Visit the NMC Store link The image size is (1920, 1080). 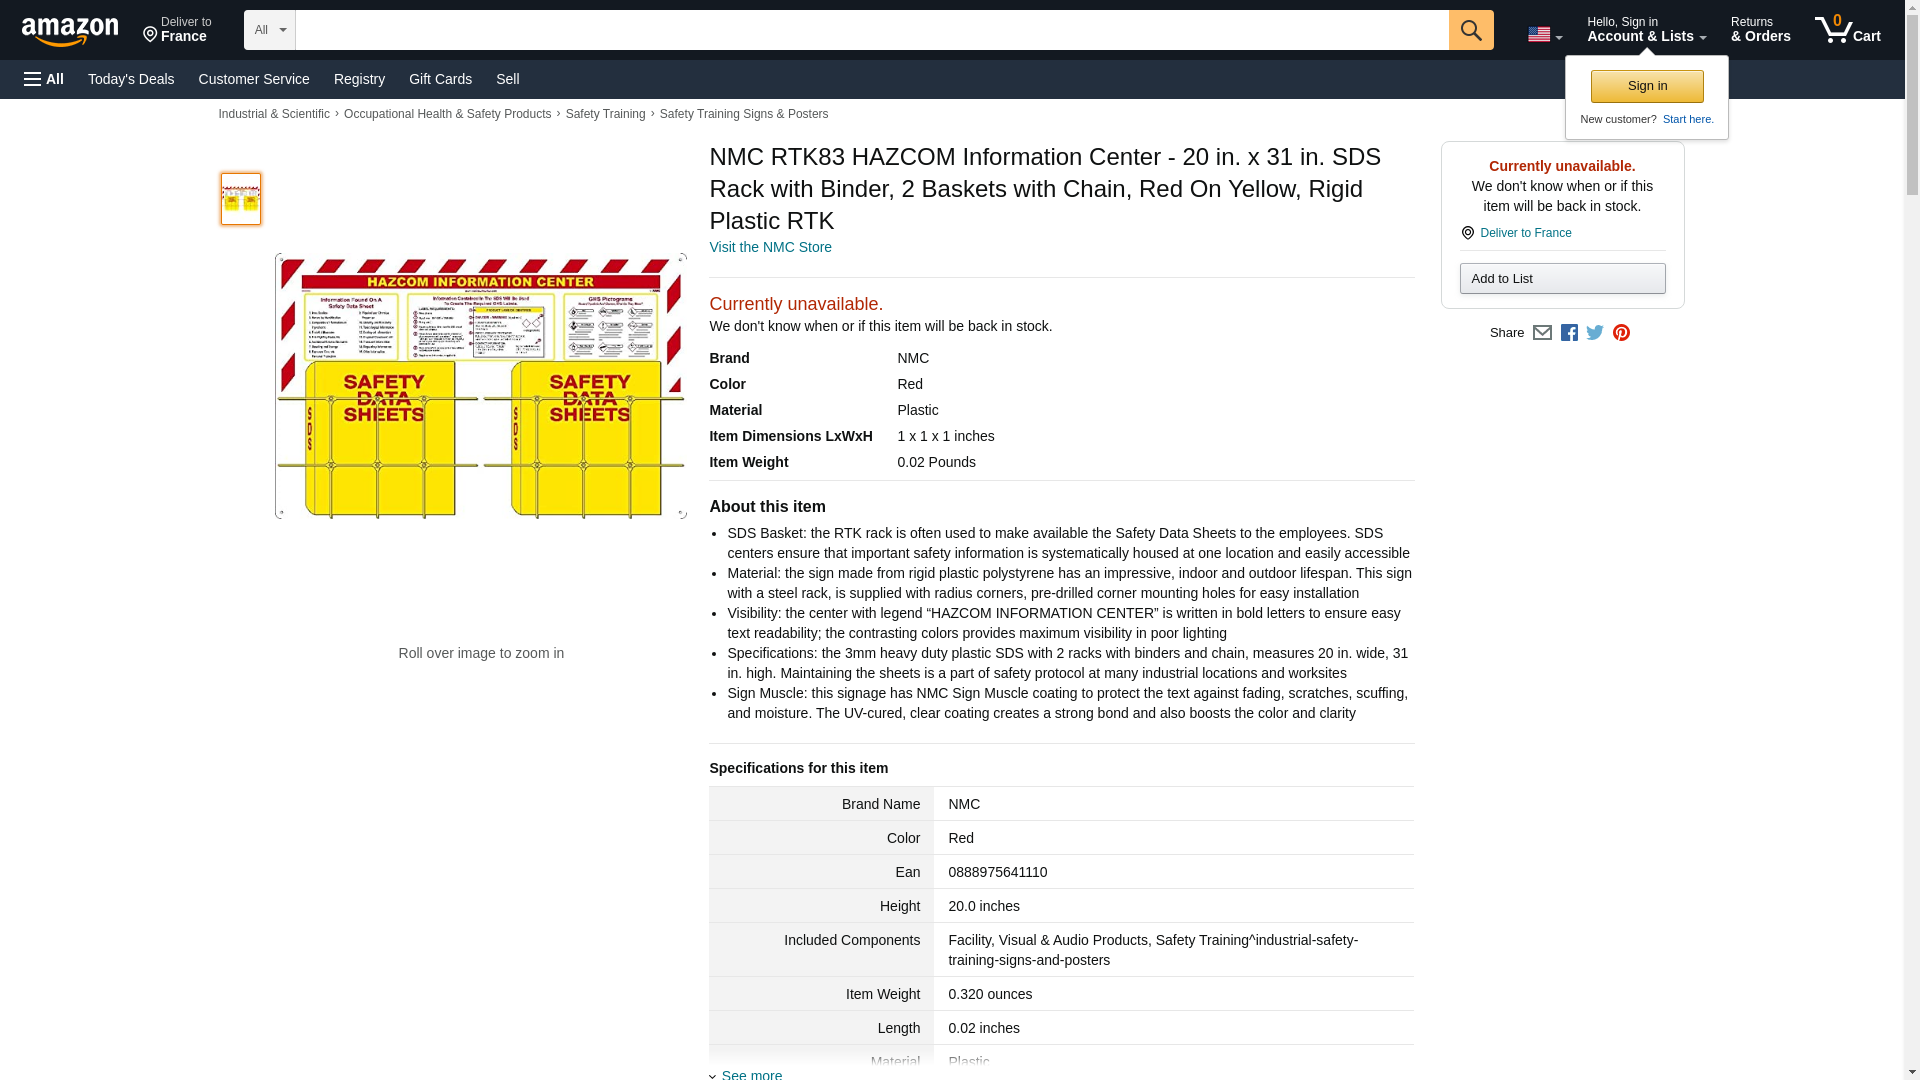tap(770, 247)
